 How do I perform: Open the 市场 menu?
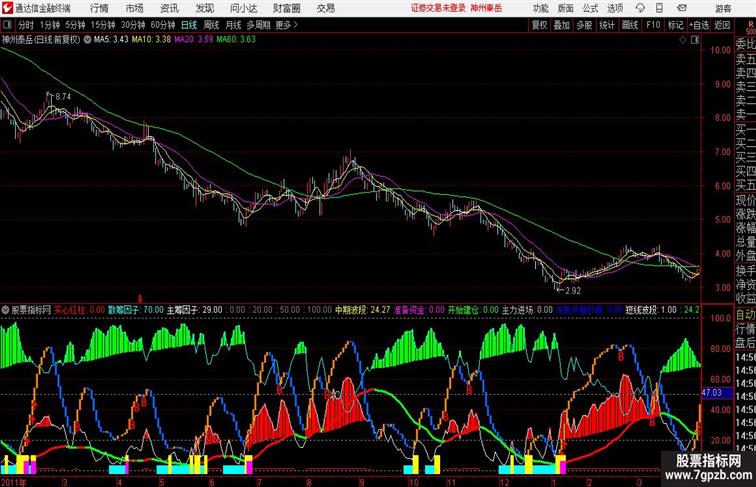click(135, 8)
